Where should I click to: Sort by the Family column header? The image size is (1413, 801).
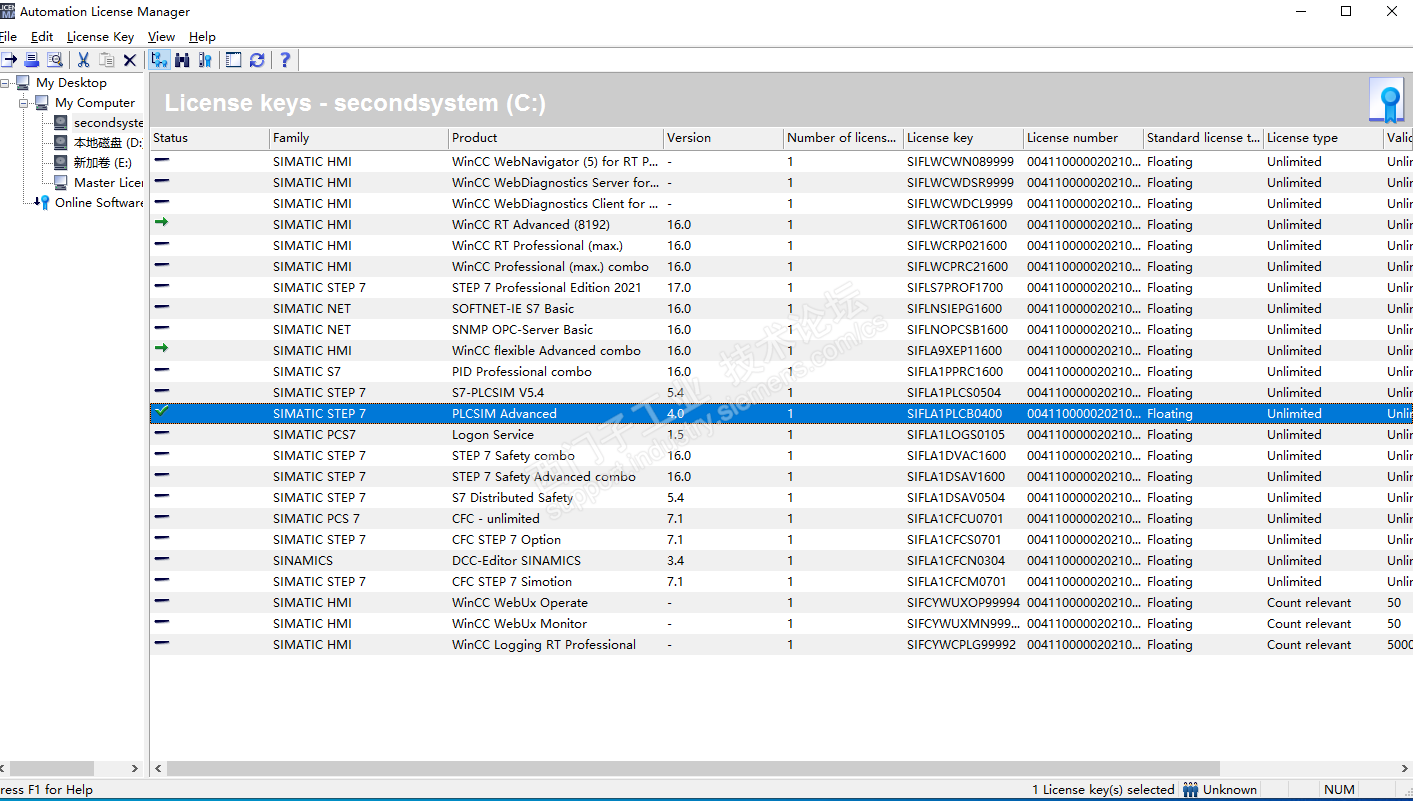(358, 138)
